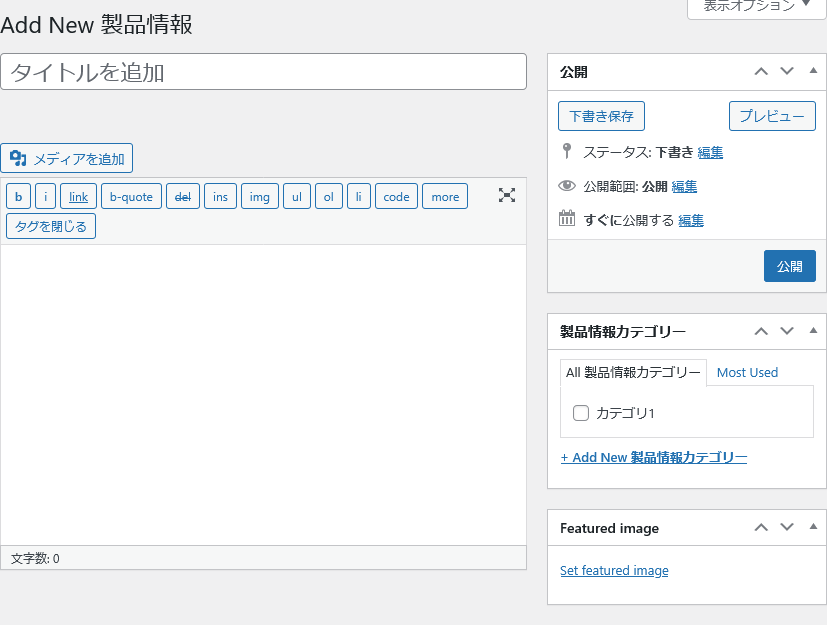Switch to the Most Used tab

click(x=747, y=372)
